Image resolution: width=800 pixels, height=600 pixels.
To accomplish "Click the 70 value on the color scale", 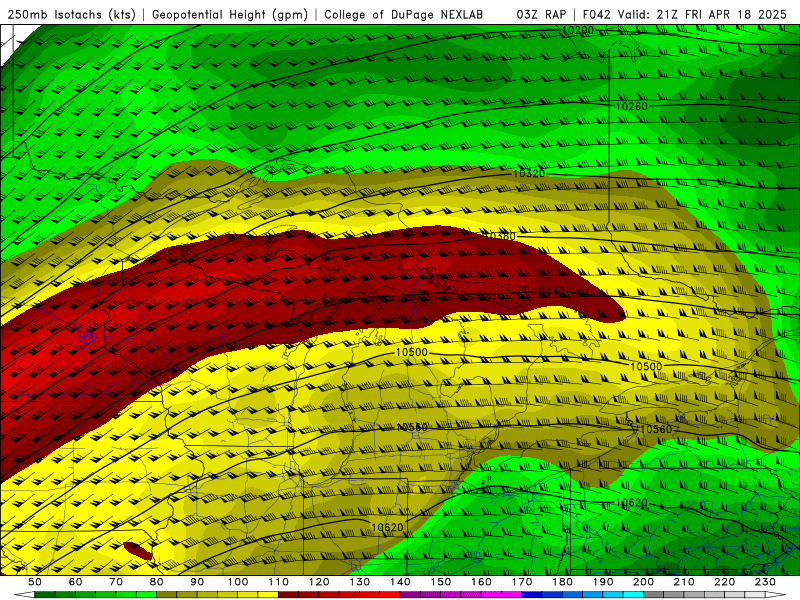I will coord(116,582).
